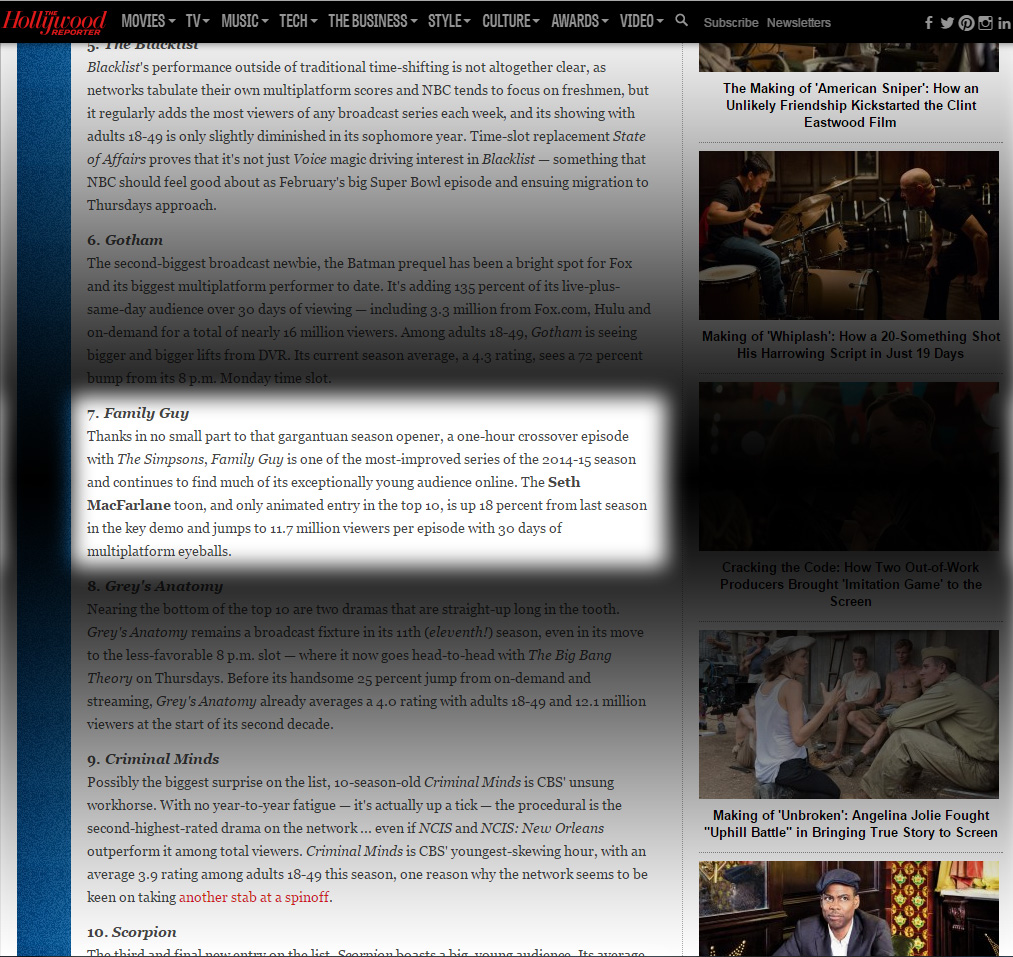Expand the TV menu
1013x957 pixels.
click(x=198, y=21)
